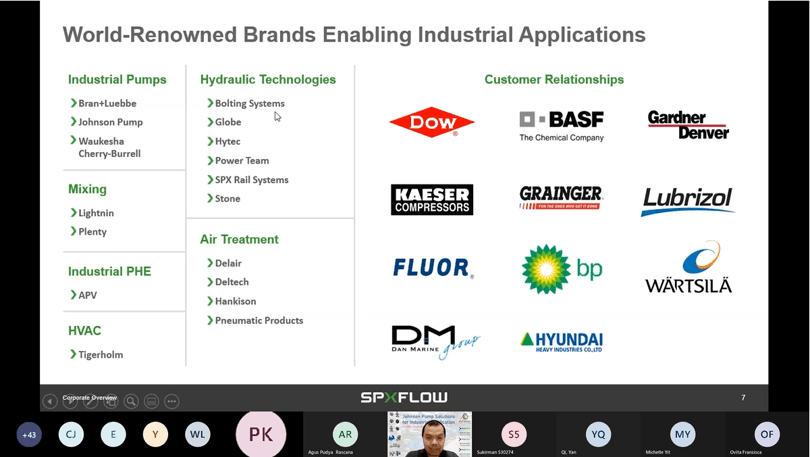Click the SPX Rail Systems bullet
The height and width of the screenshot is (457, 810).
(x=248, y=180)
